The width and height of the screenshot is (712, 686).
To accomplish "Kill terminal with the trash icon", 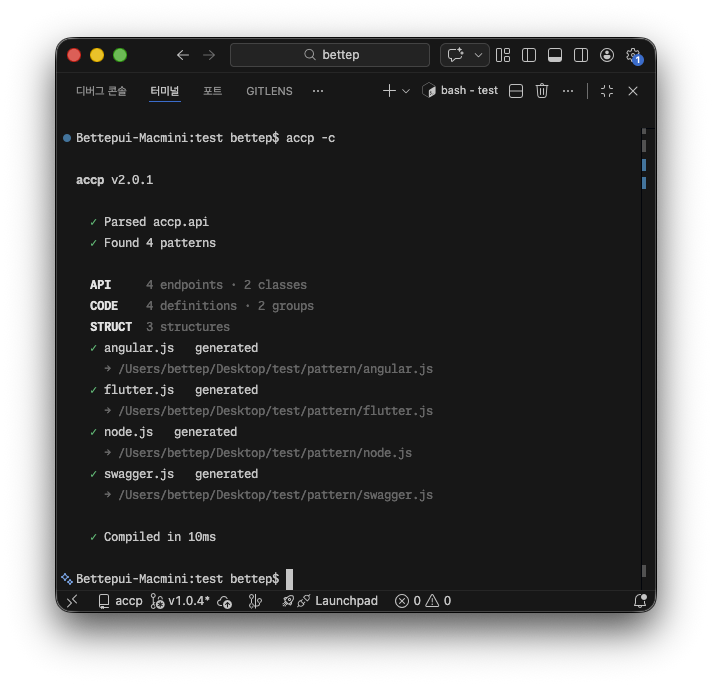I will [x=542, y=91].
